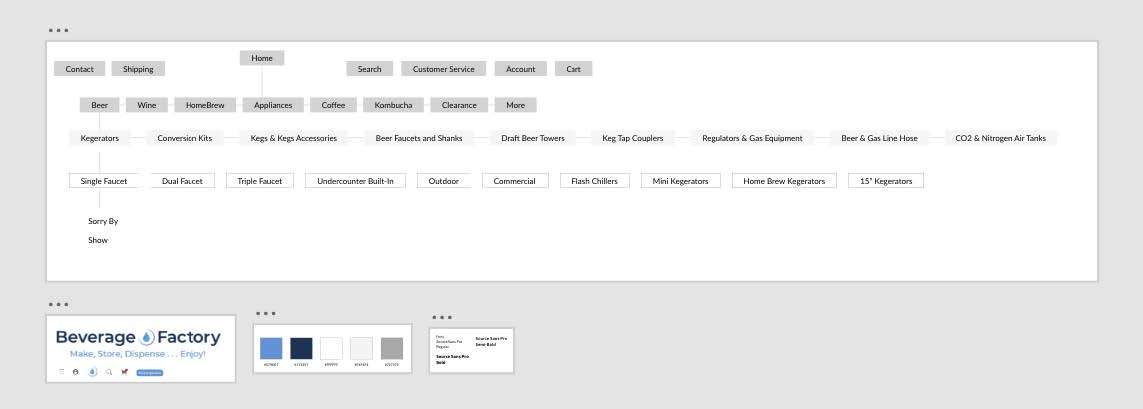Click the magnifier search icon under the logo
Viewport: 1143px width, 409px height.
coord(109,372)
